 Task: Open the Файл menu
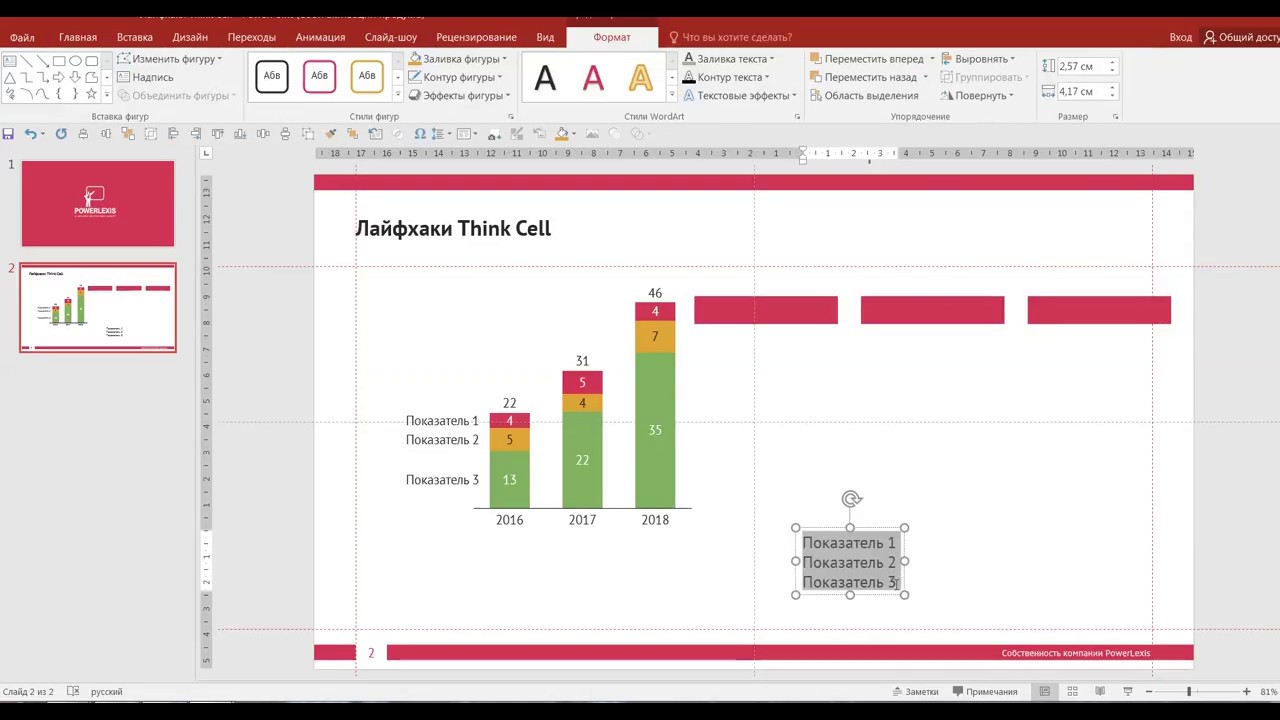click(22, 37)
